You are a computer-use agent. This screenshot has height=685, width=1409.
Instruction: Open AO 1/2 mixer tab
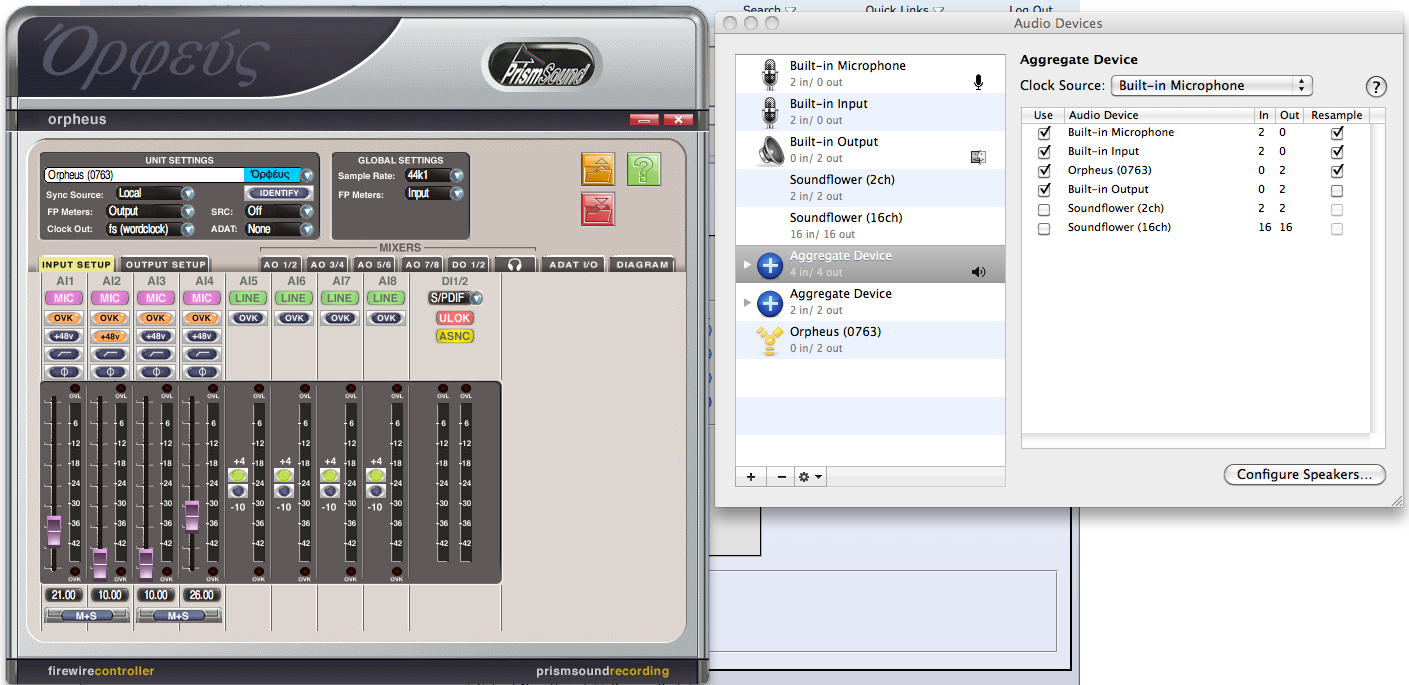[x=281, y=265]
